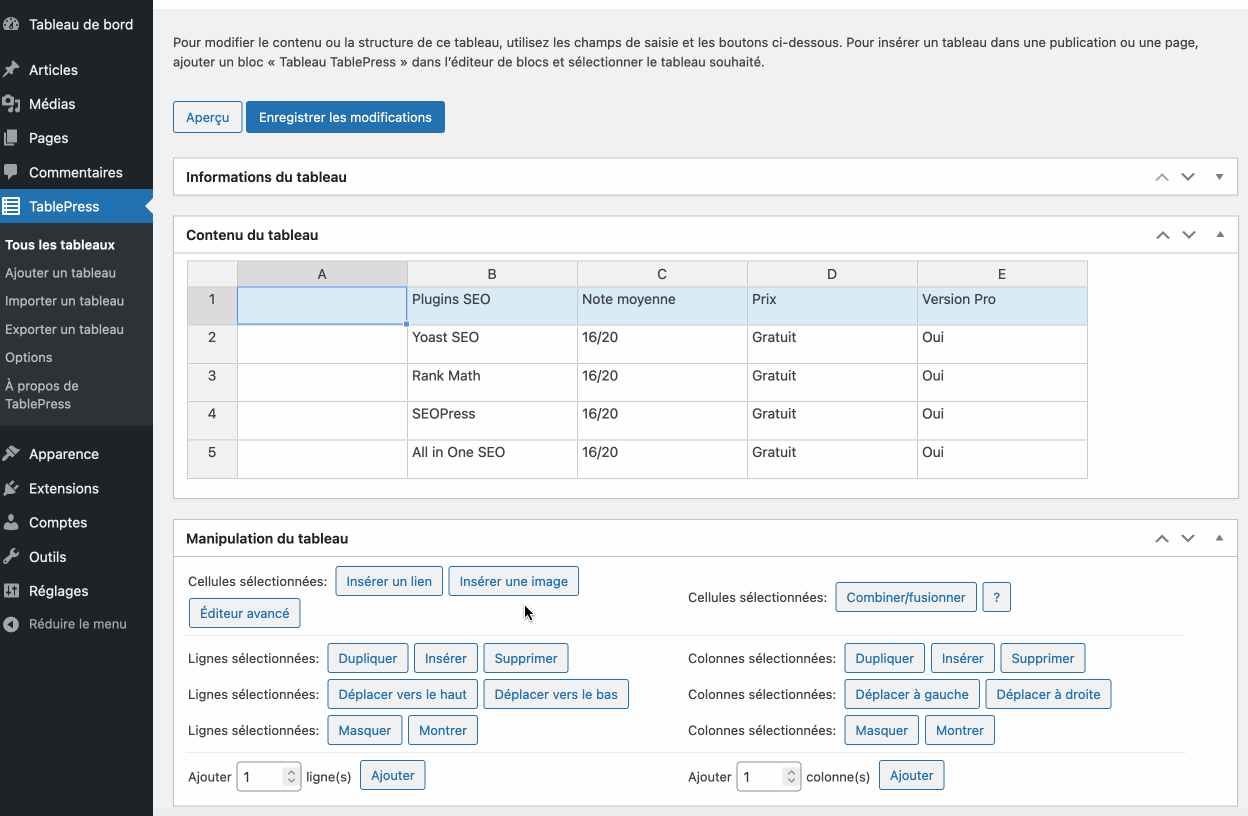Click the Outils wrench icon
The height and width of the screenshot is (816, 1248).
11,557
